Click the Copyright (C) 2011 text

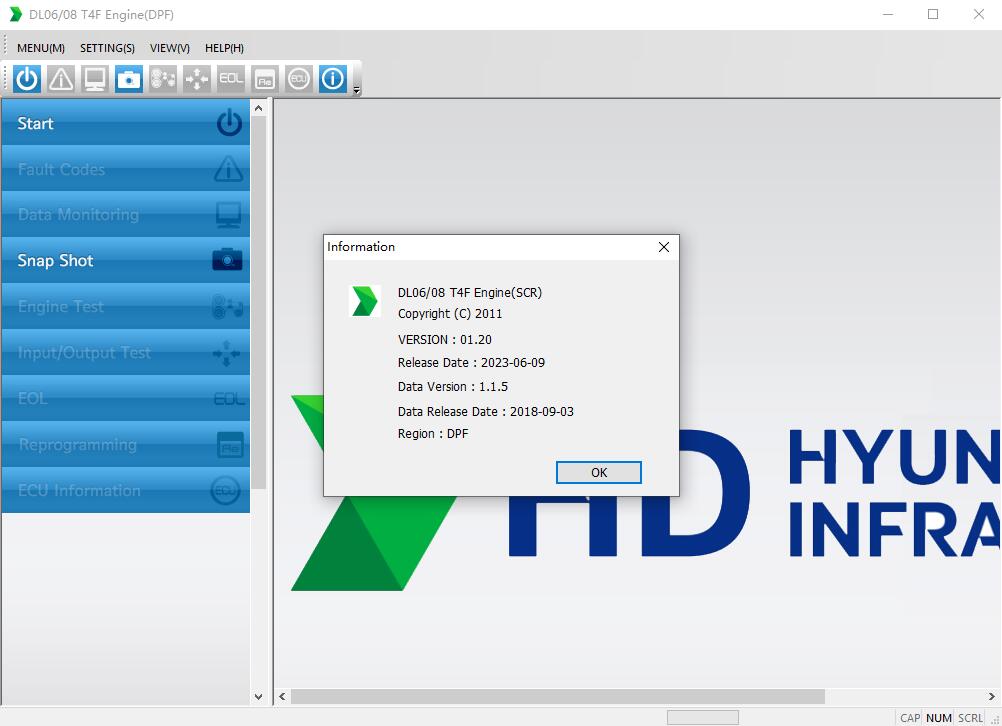tap(450, 314)
